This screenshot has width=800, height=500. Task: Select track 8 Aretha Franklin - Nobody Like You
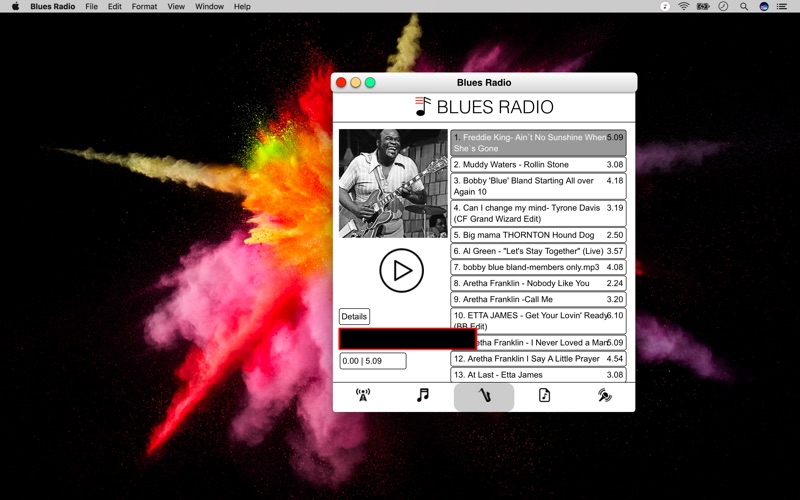[538, 283]
